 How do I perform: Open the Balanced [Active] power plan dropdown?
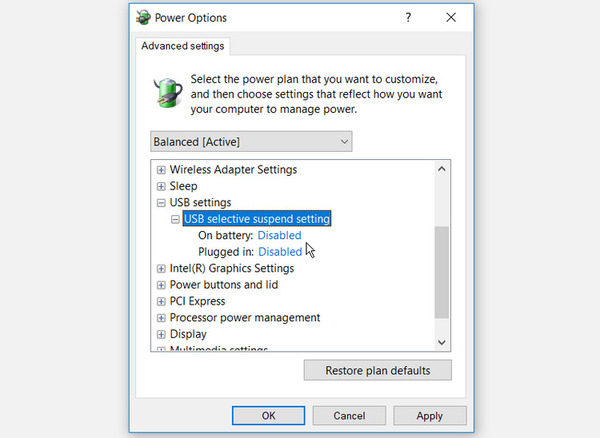coord(251,142)
